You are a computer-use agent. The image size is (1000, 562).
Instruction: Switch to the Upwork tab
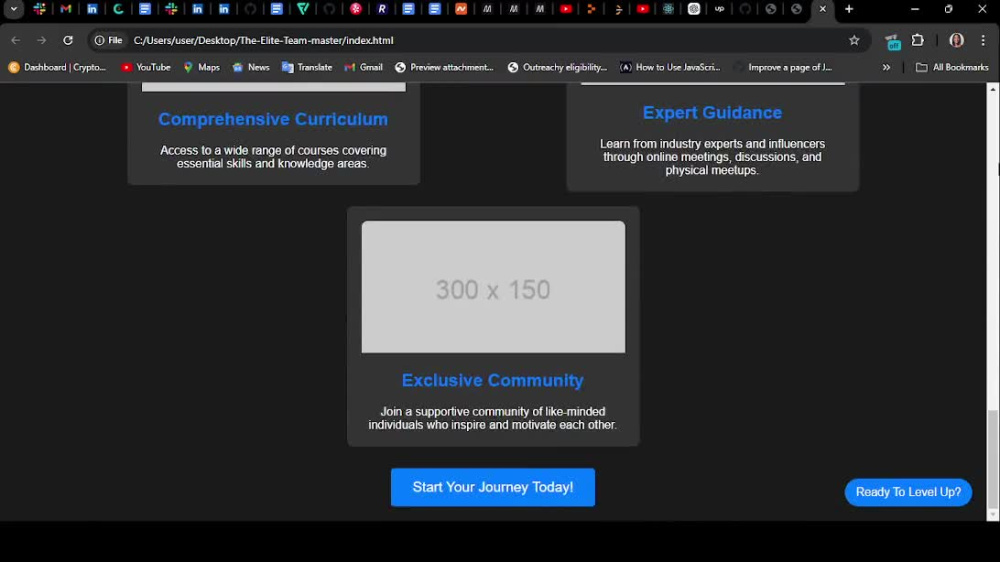tap(719, 9)
